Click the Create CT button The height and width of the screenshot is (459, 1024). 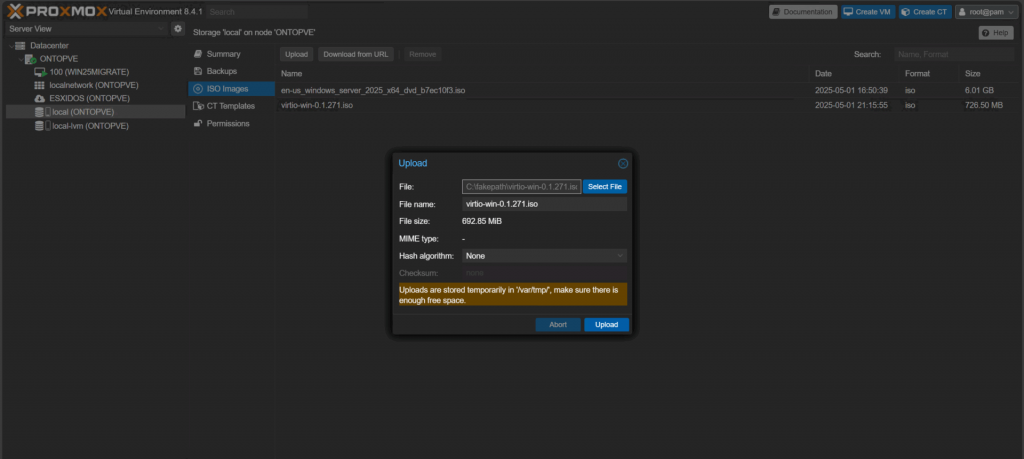pos(925,12)
